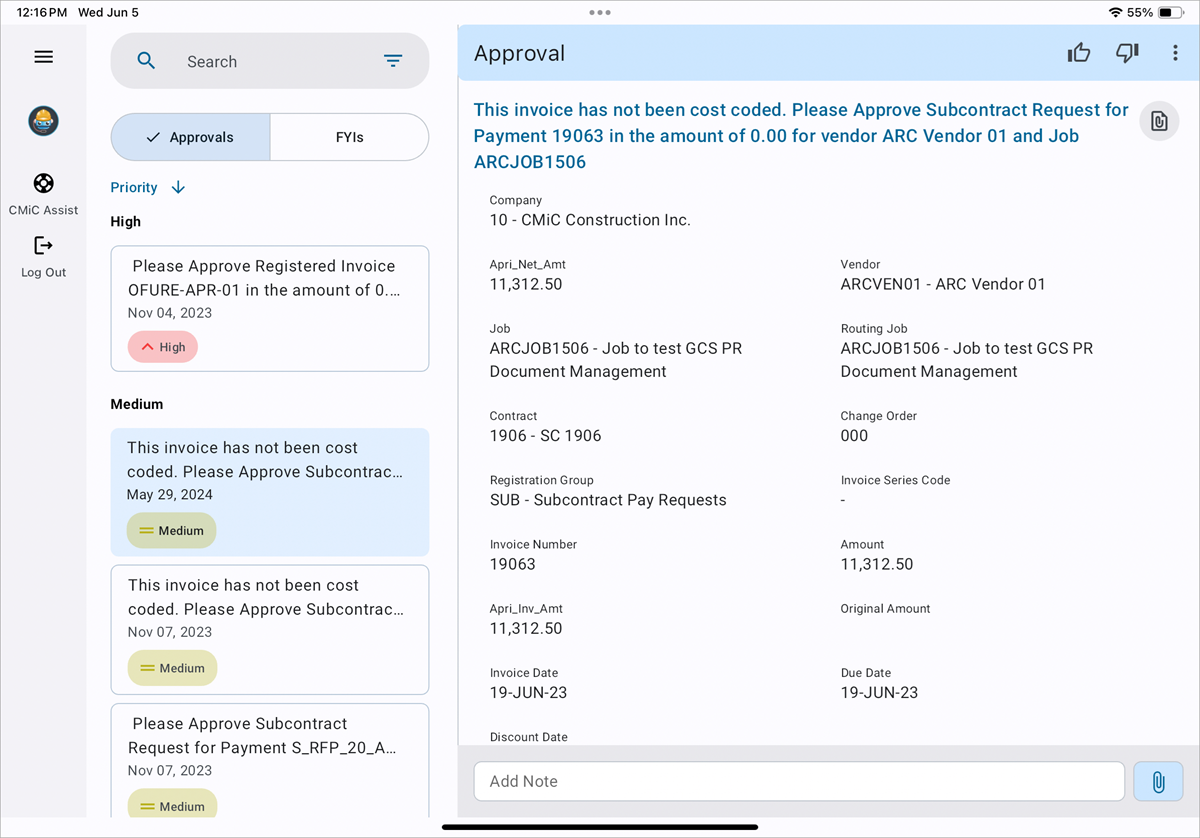The height and width of the screenshot is (838, 1200).
Task: Approve with the thumbs up icon
Action: (x=1079, y=53)
